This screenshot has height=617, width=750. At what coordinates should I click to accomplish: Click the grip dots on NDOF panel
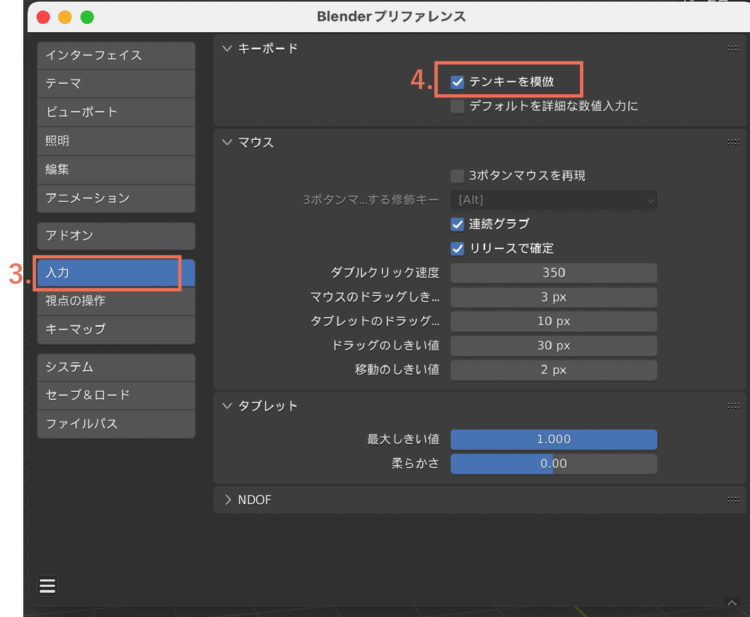(733, 500)
